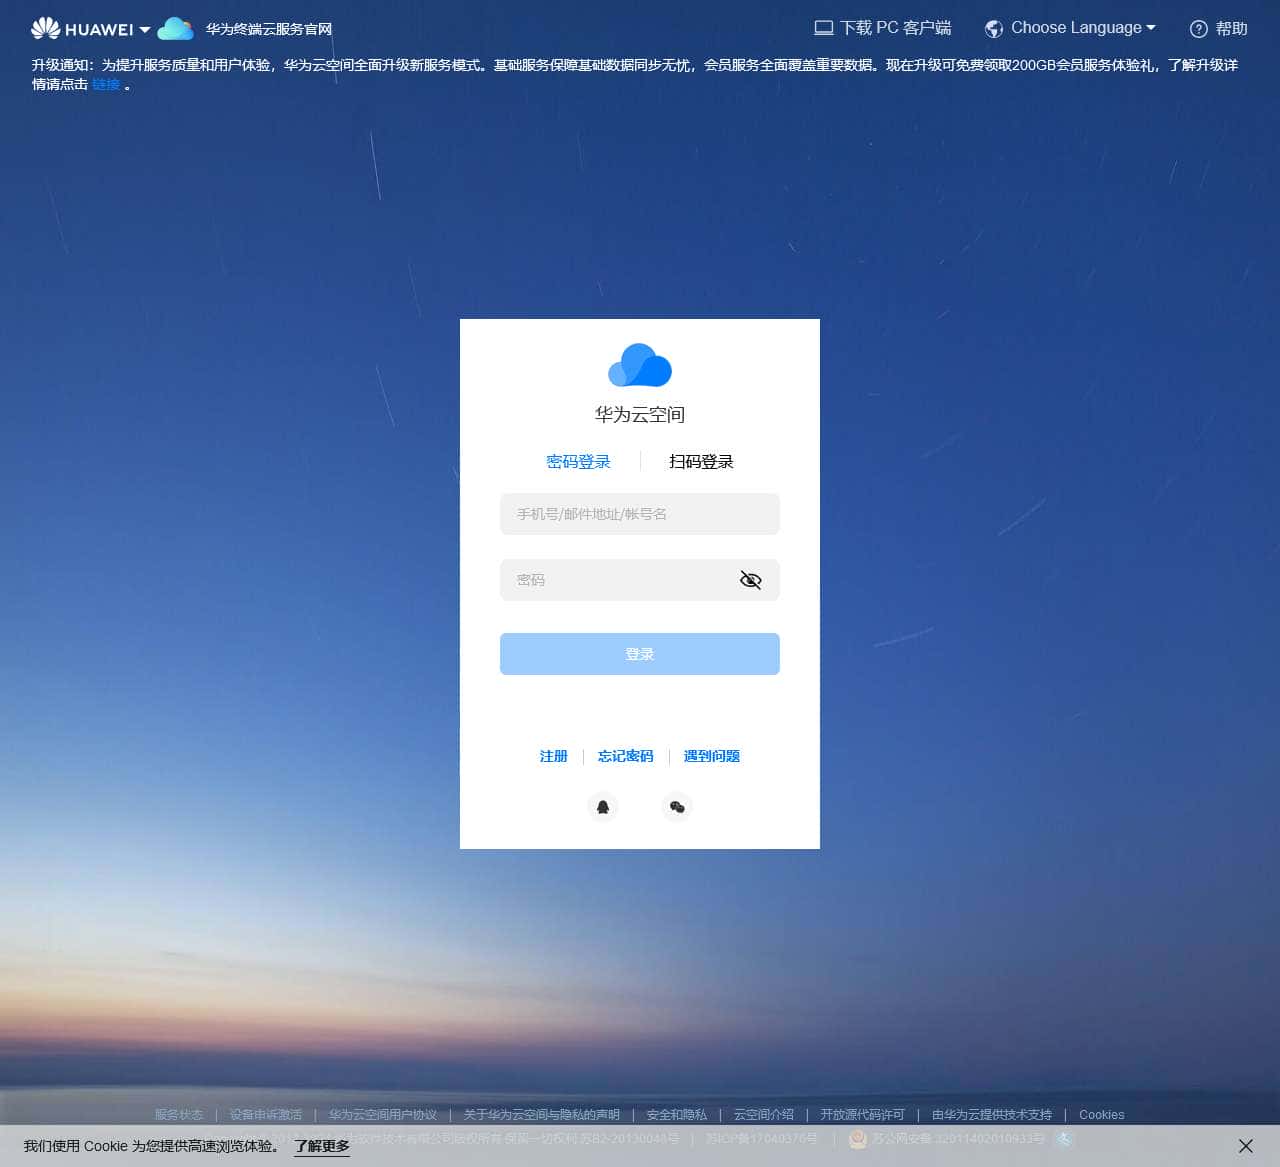The width and height of the screenshot is (1280, 1167).
Task: Open 下载 PC 客户端 download link
Action: click(x=895, y=28)
